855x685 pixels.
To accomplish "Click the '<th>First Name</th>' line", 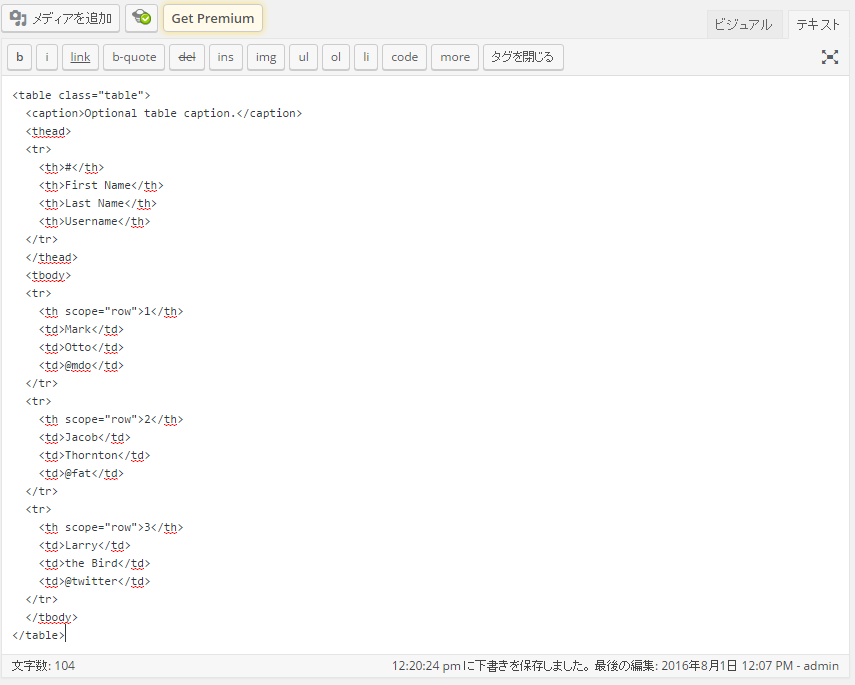I will click(101, 185).
